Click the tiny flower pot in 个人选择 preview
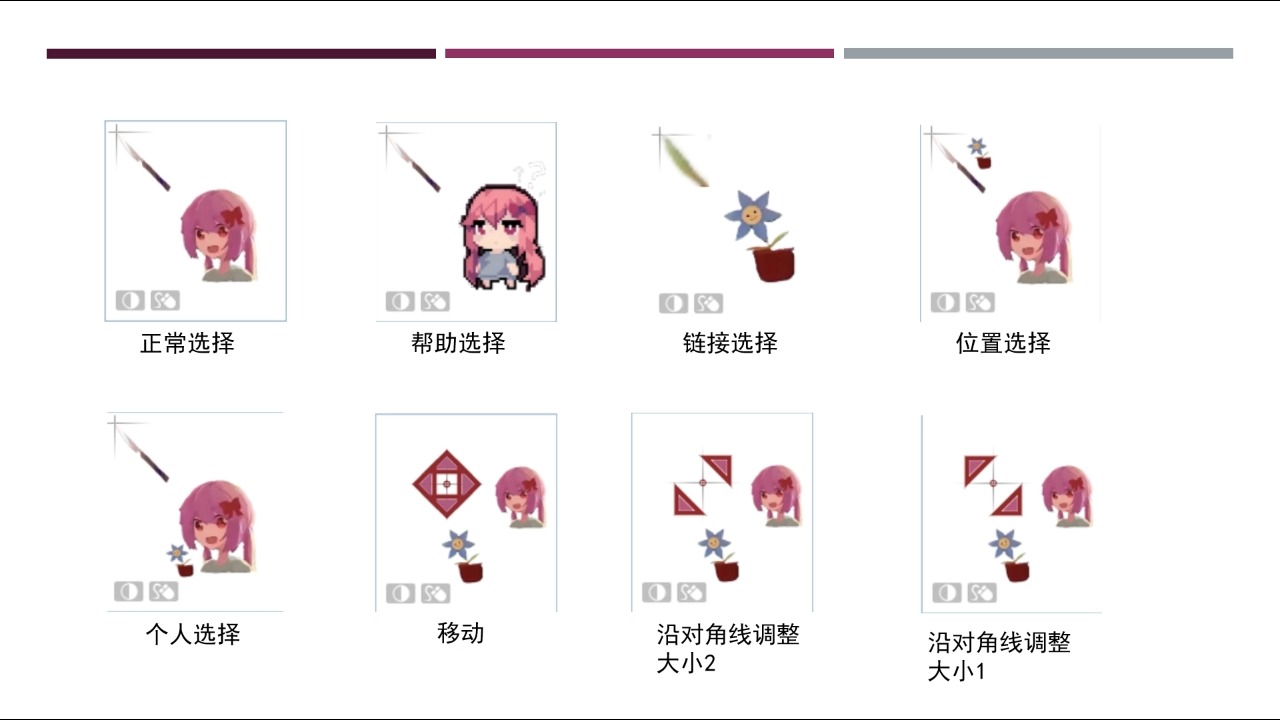 [180, 560]
